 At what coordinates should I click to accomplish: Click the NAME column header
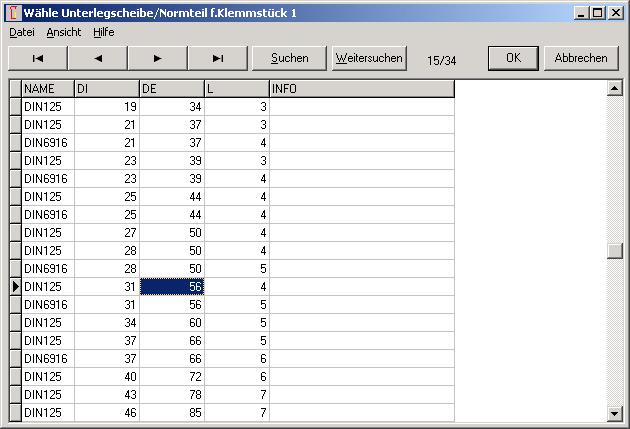[x=47, y=89]
